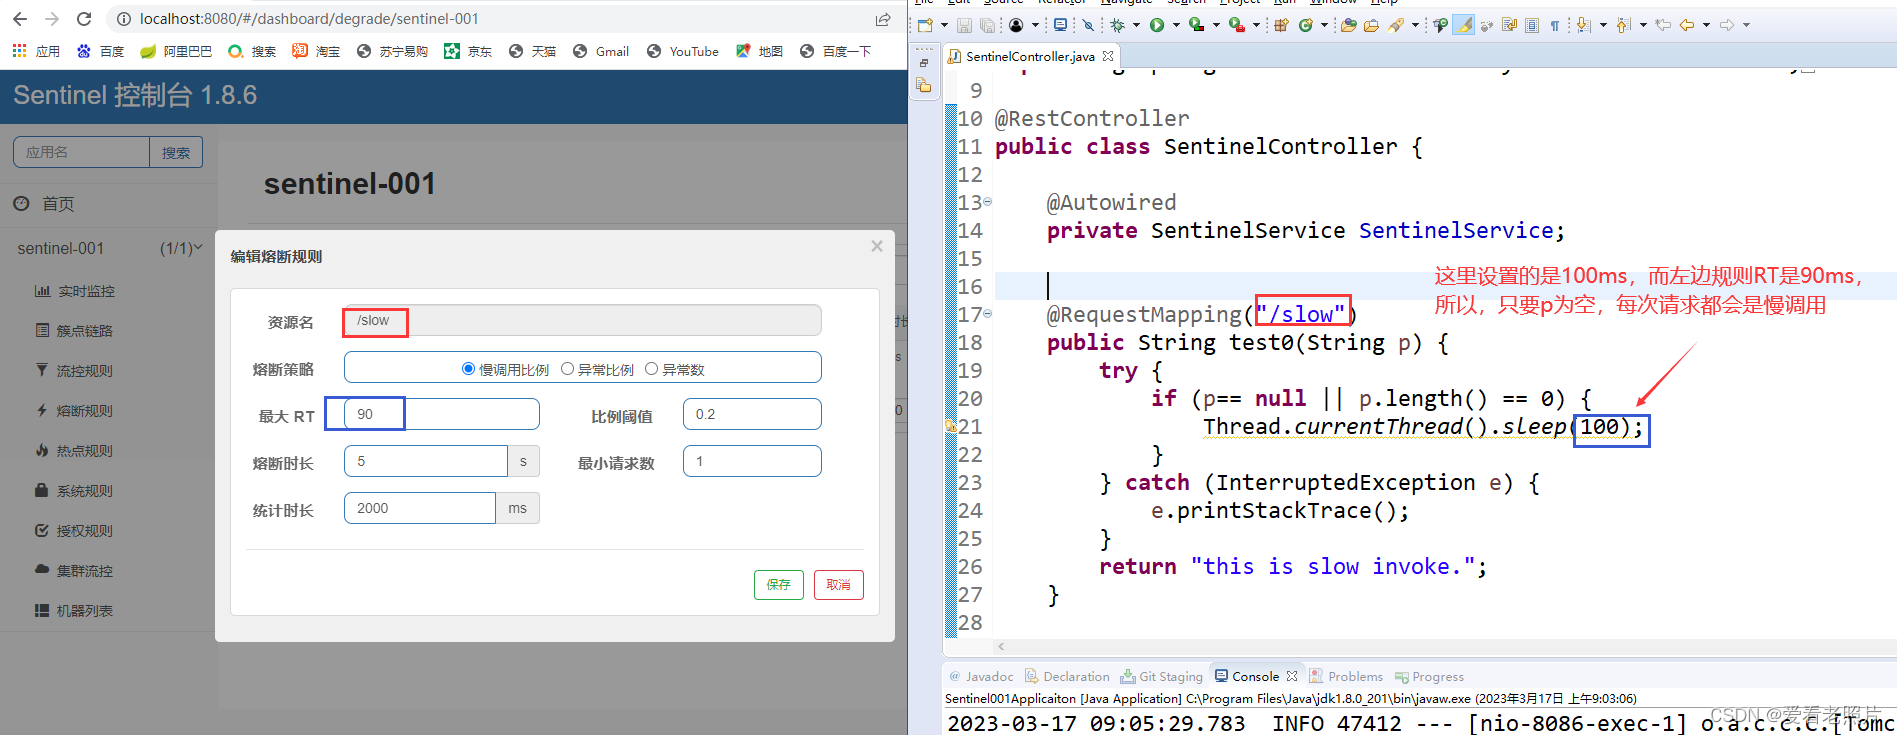Click the 统计时长 input field
Screen dimensions: 1897x735
(420, 508)
